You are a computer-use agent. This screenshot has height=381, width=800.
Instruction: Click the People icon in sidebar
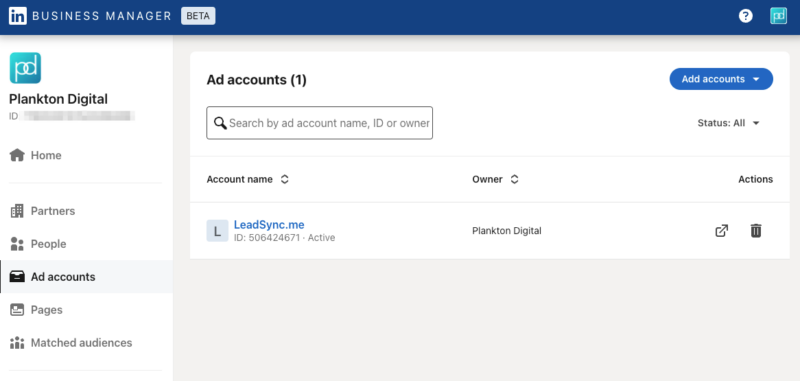click(x=17, y=244)
